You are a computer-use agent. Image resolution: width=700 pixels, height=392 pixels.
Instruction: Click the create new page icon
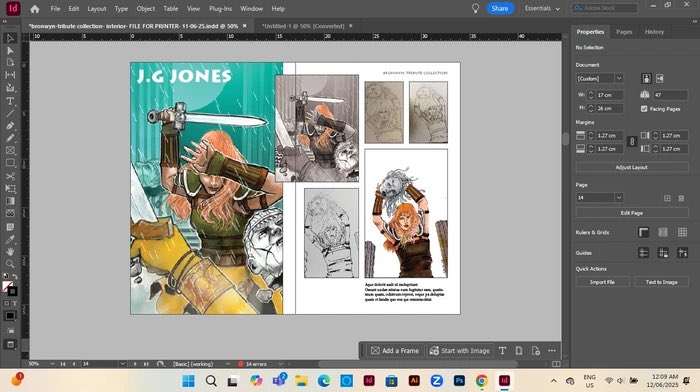click(667, 198)
